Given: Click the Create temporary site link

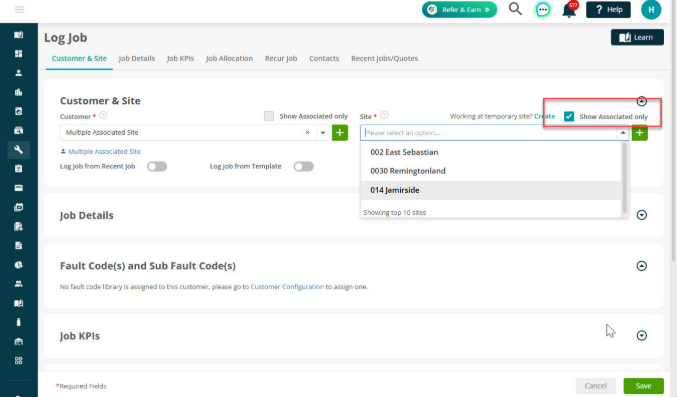Looking at the screenshot, I should click(x=544, y=116).
